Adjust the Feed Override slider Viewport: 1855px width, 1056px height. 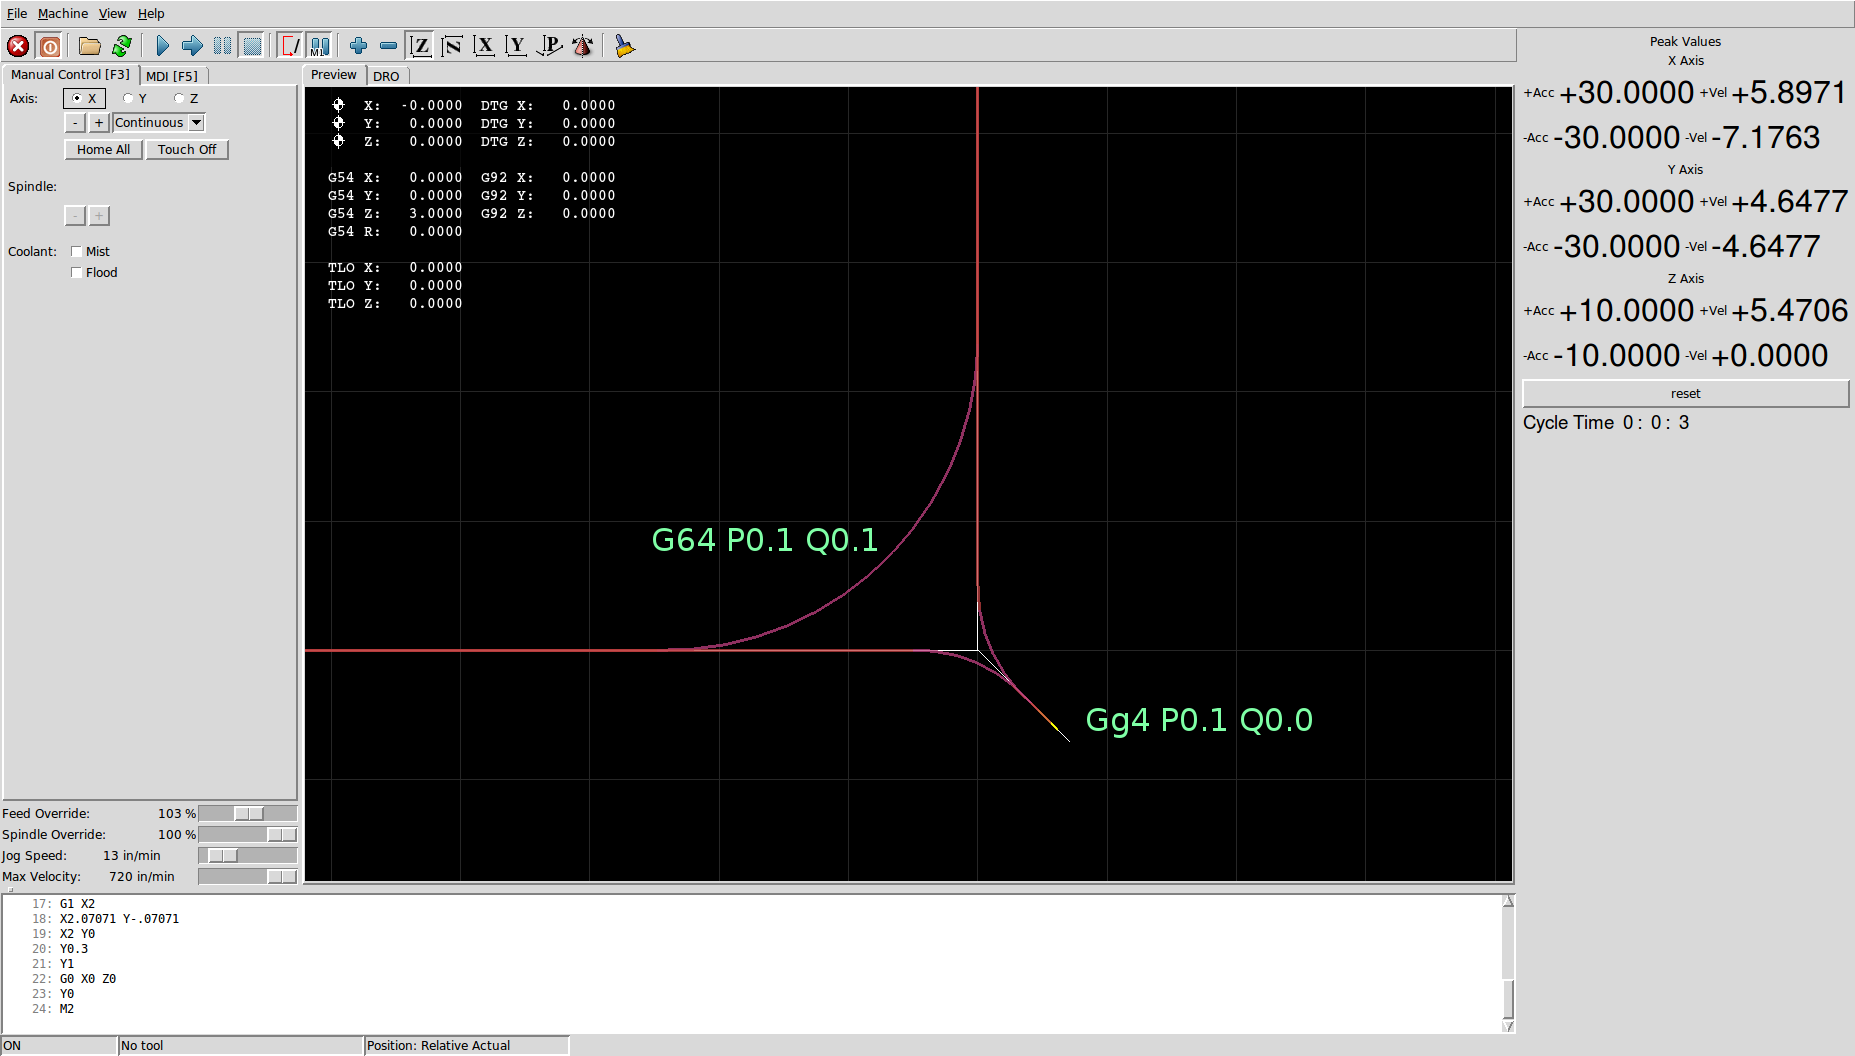click(248, 814)
